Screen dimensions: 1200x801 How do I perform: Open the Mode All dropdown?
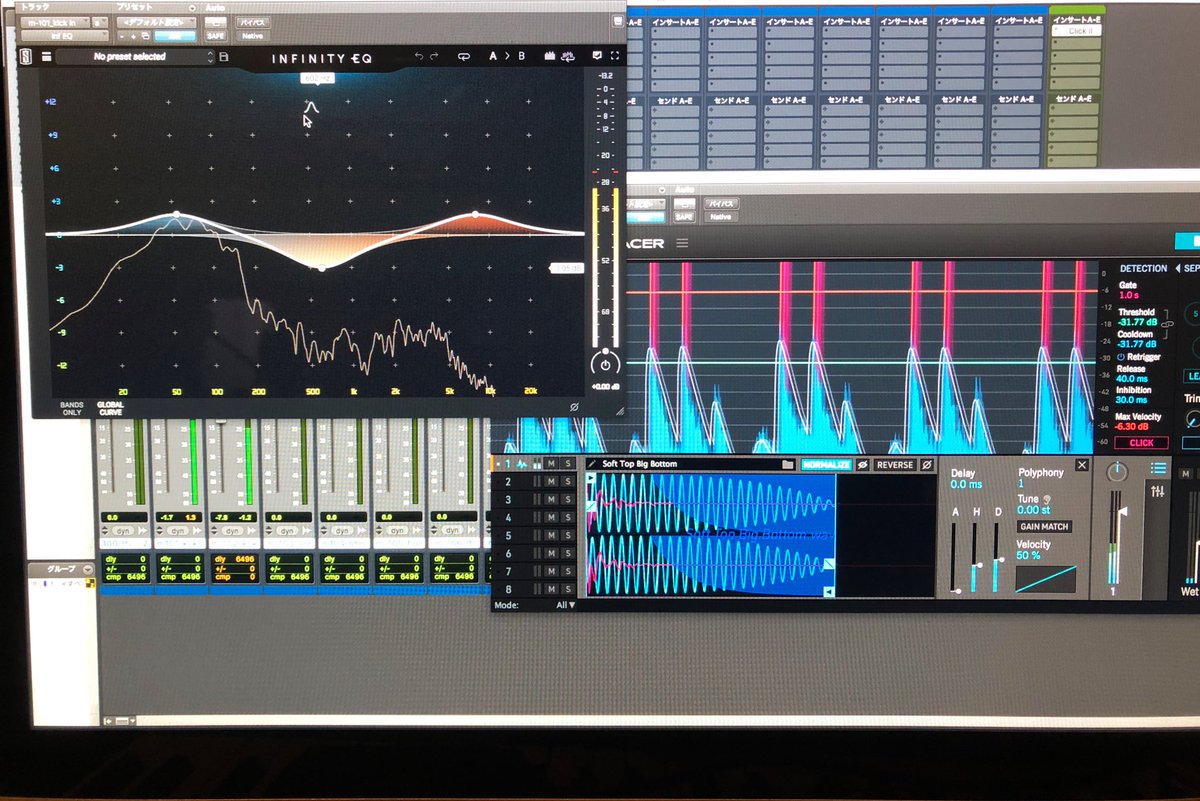[566, 605]
